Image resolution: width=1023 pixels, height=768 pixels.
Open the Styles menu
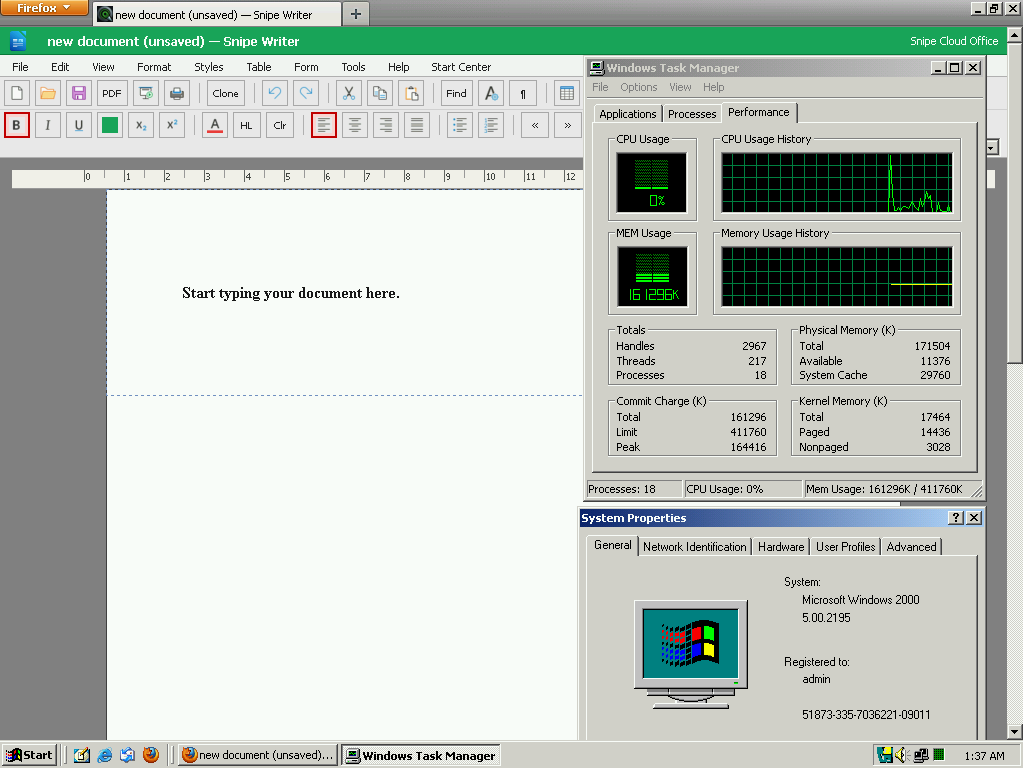click(x=209, y=67)
